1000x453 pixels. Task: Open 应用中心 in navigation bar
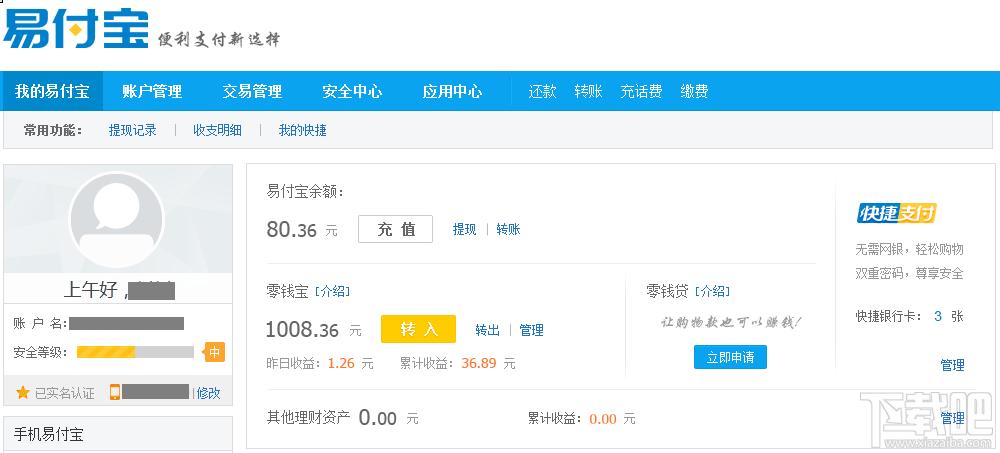452,91
